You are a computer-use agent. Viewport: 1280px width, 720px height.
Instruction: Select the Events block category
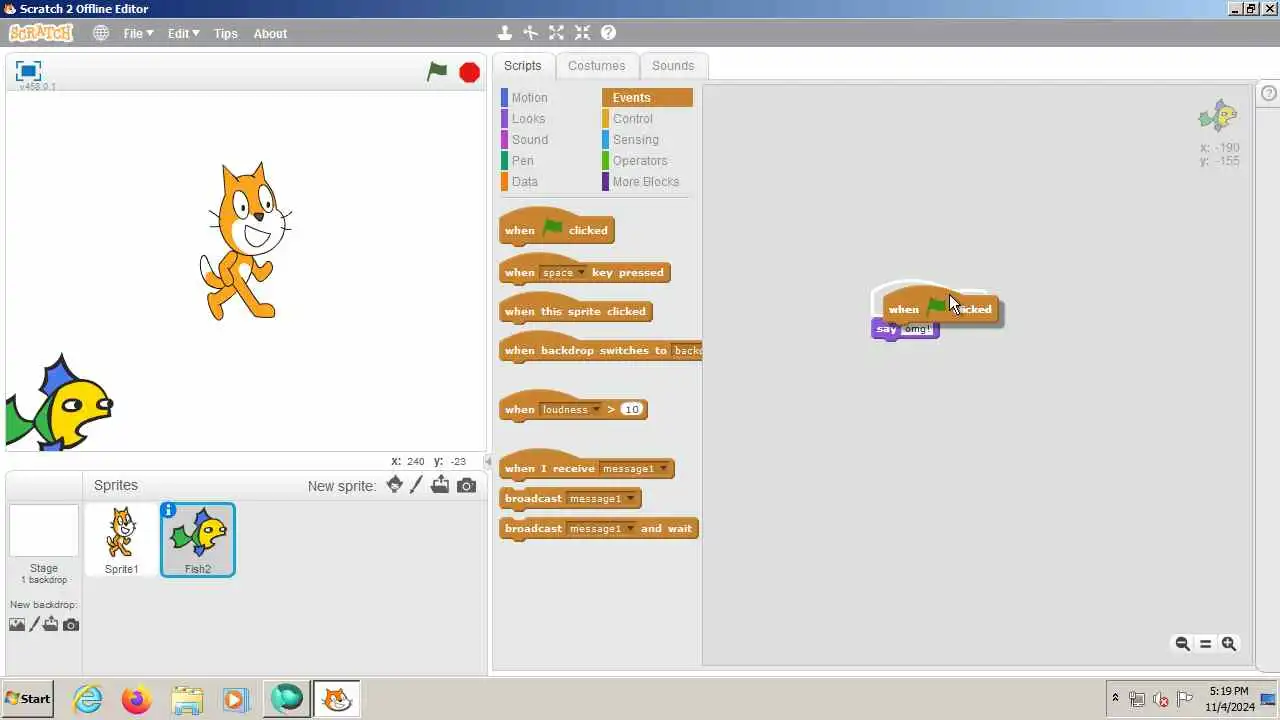pos(647,97)
